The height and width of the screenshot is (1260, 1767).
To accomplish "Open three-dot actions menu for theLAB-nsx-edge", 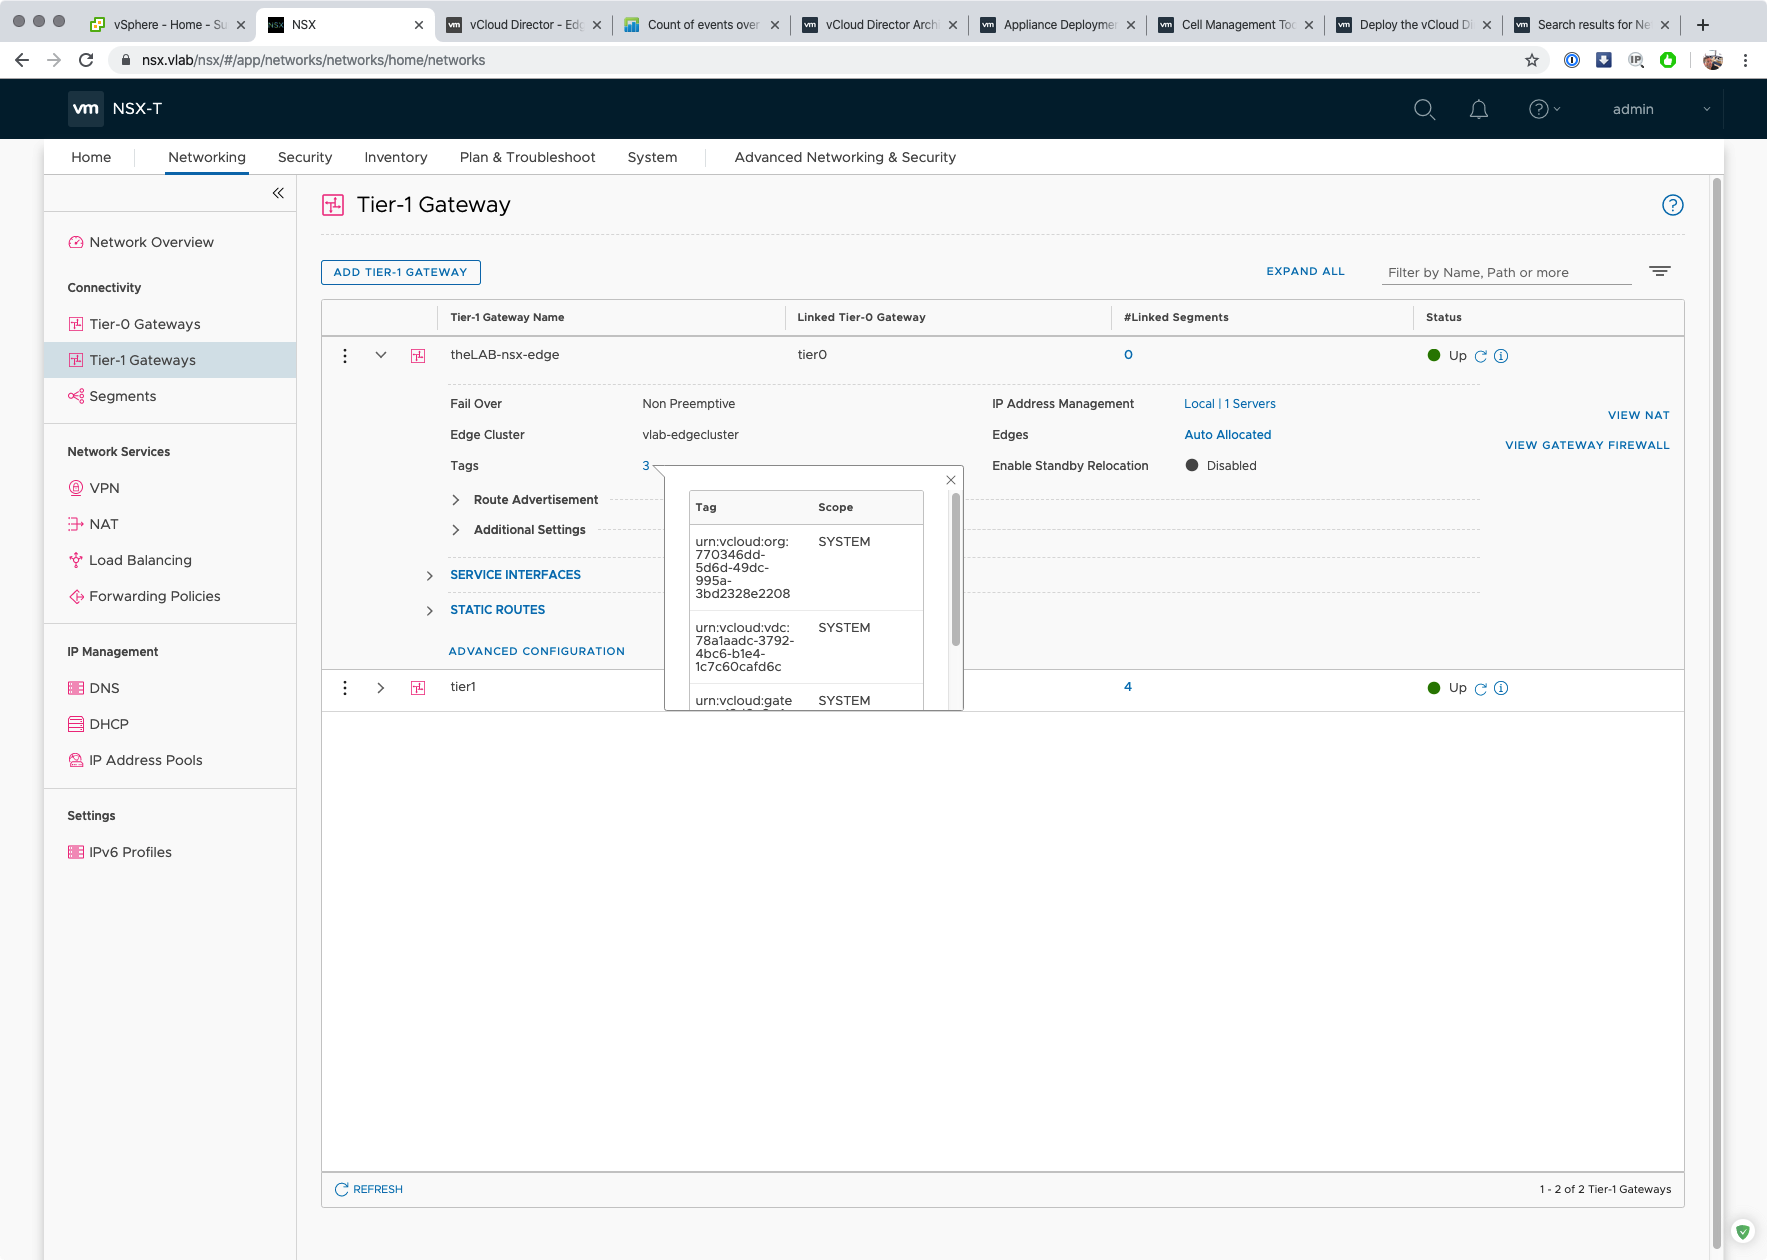I will coord(345,356).
